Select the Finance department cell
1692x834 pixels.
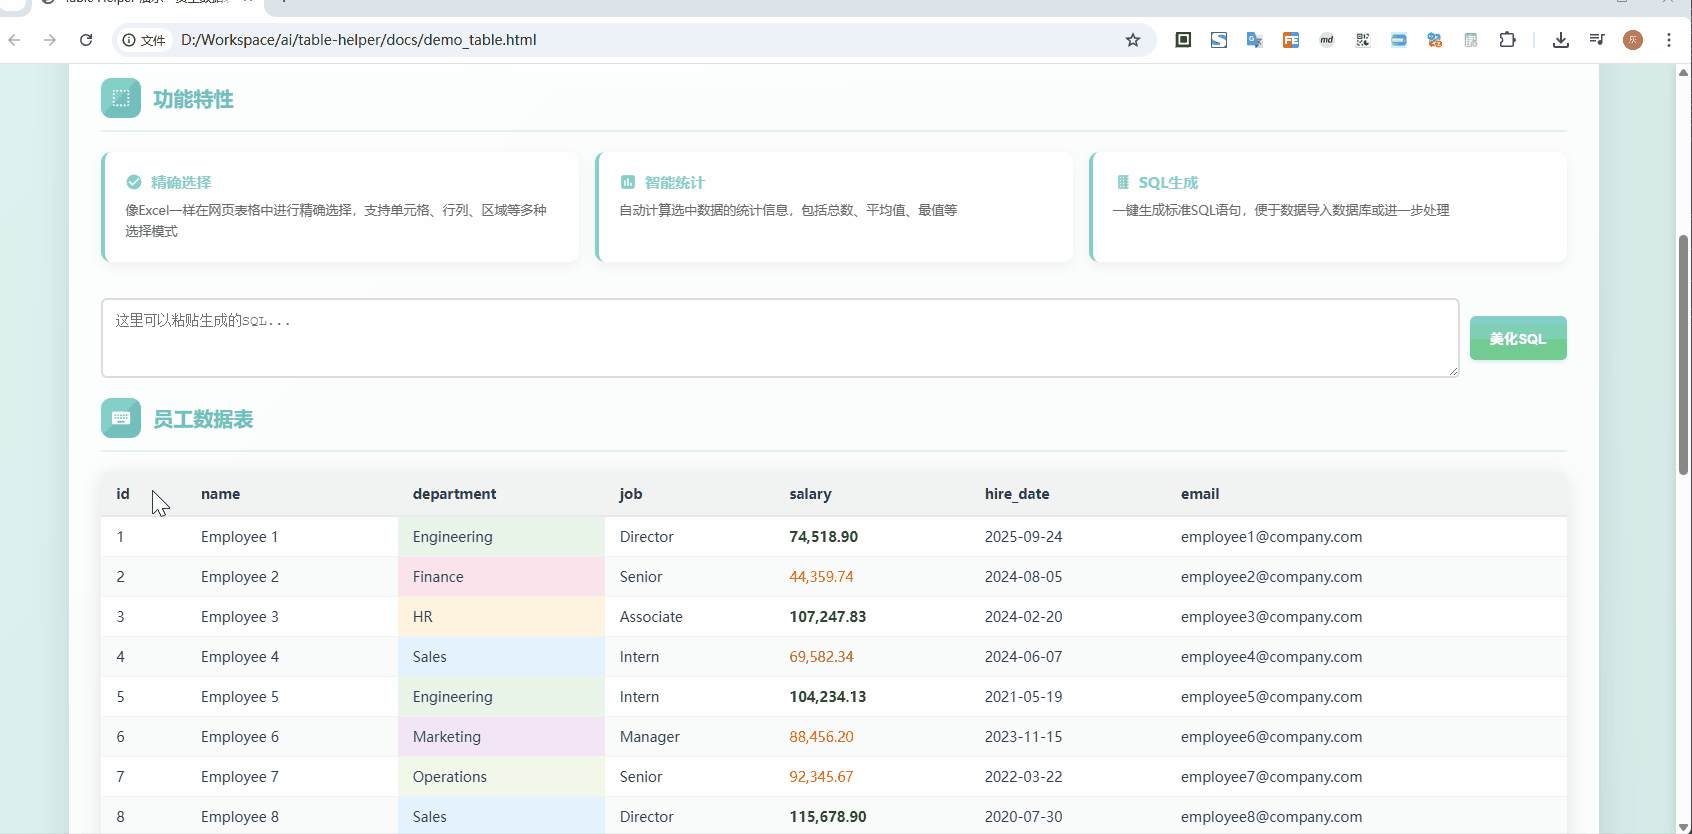pos(501,577)
